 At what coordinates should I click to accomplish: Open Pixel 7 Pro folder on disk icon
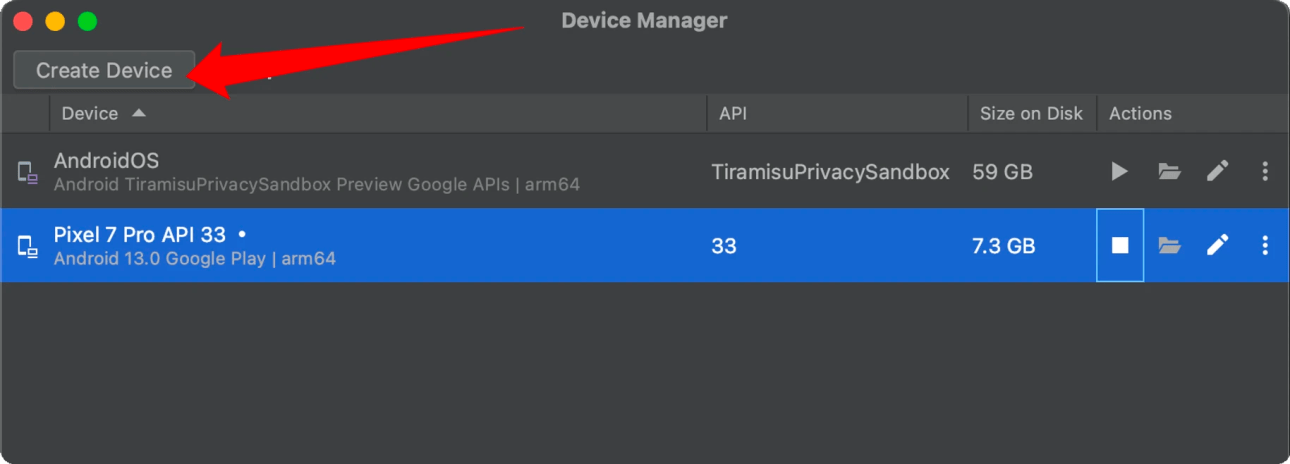point(1169,245)
